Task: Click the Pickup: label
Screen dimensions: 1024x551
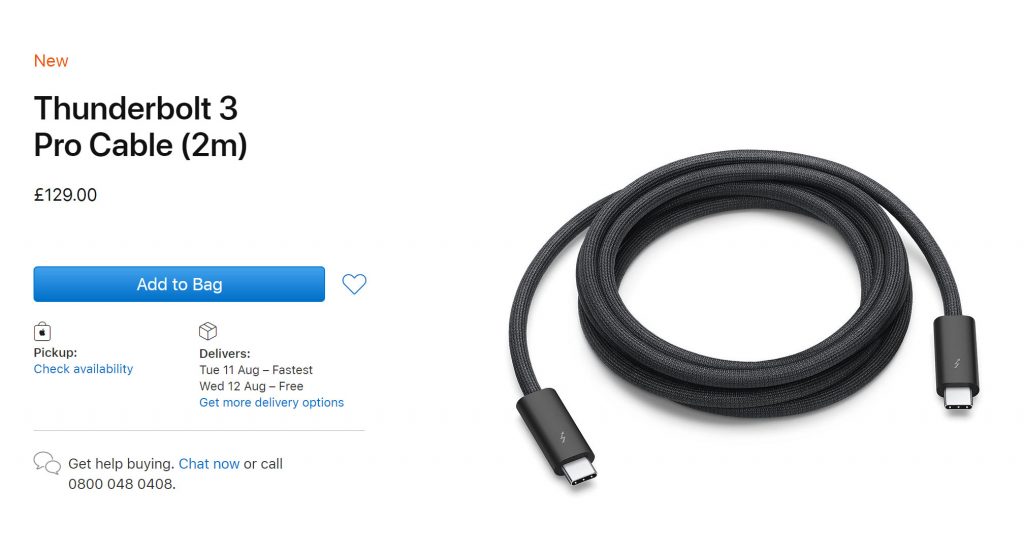Action: click(x=56, y=353)
